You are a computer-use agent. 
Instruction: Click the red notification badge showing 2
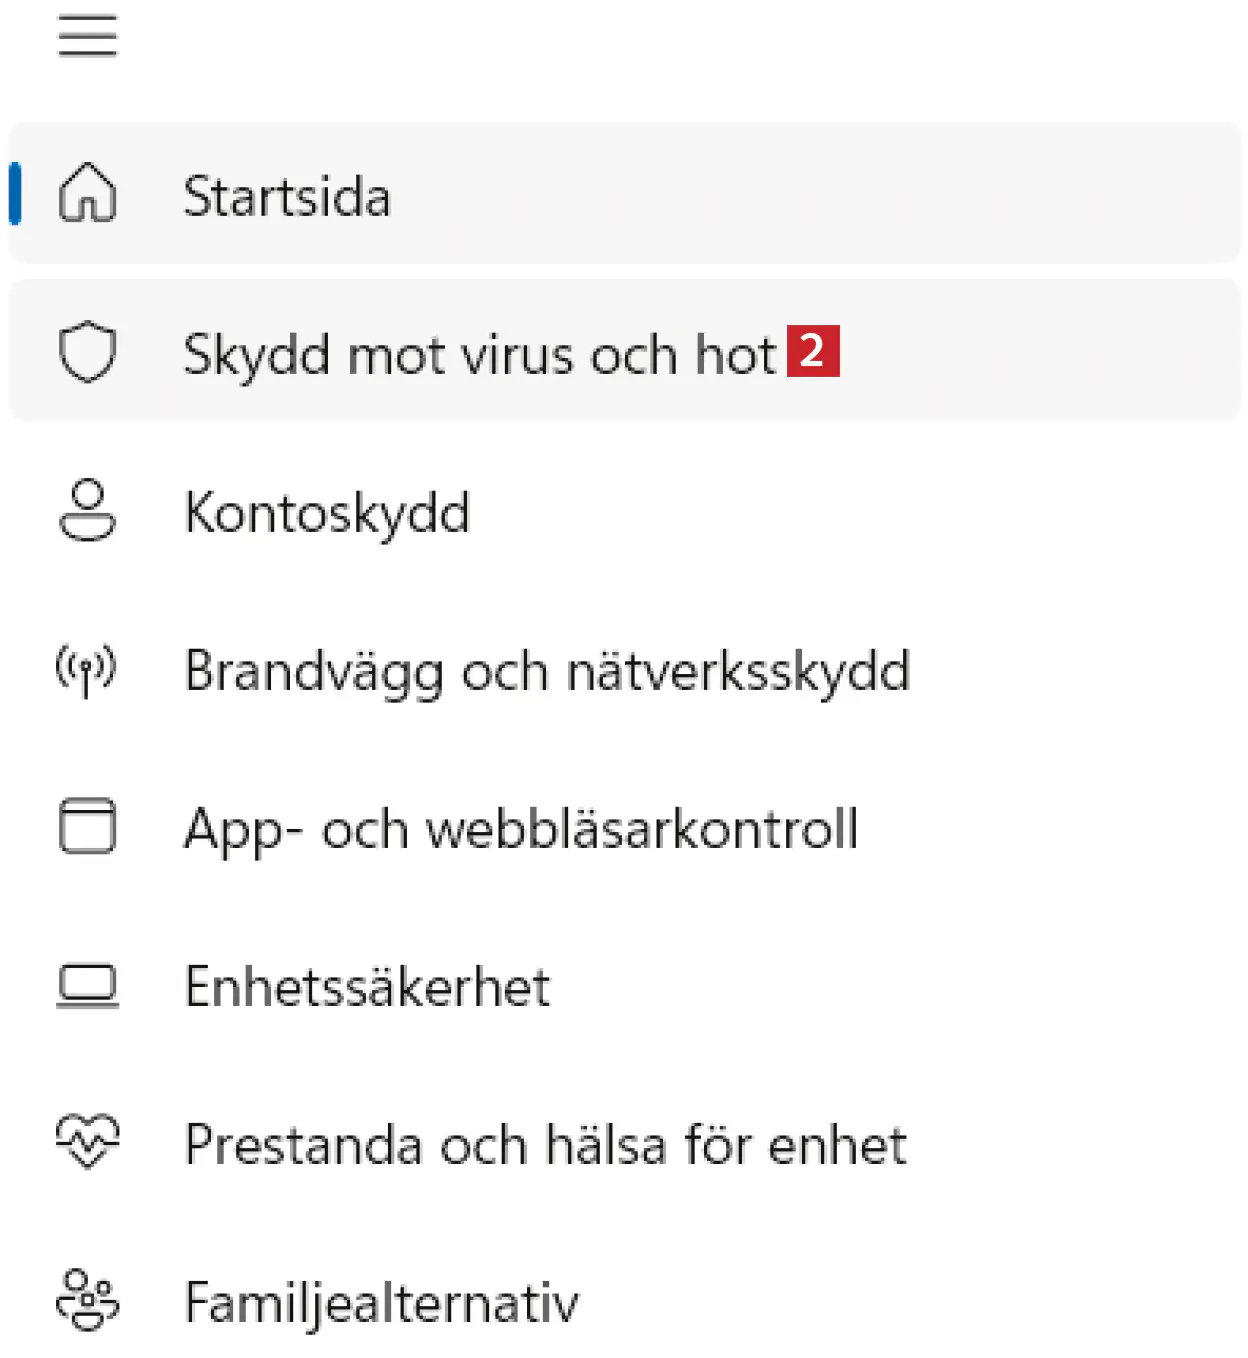813,351
